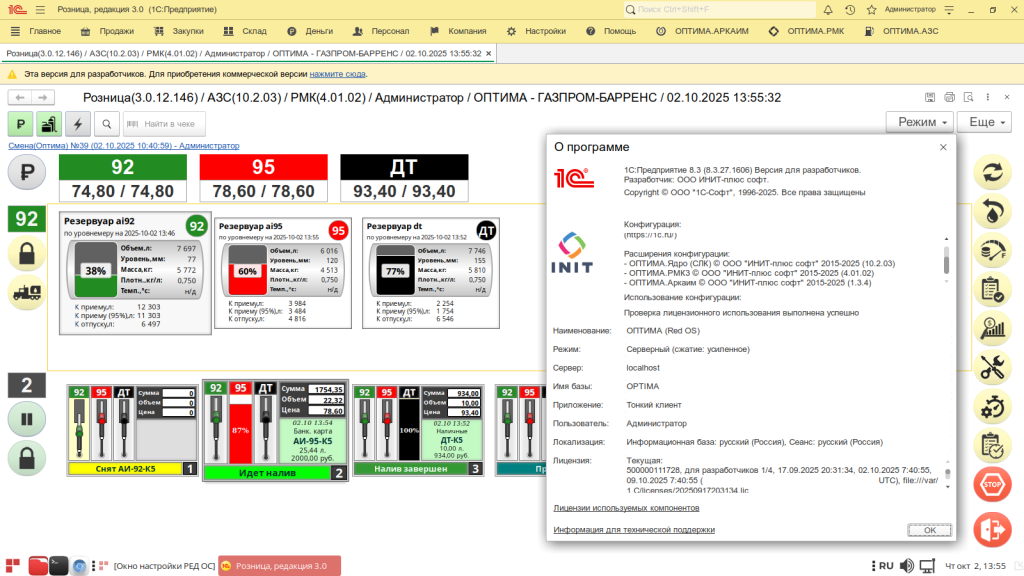The image size is (1024, 576).
Task: Open the Склад menu
Action: pos(246,31)
